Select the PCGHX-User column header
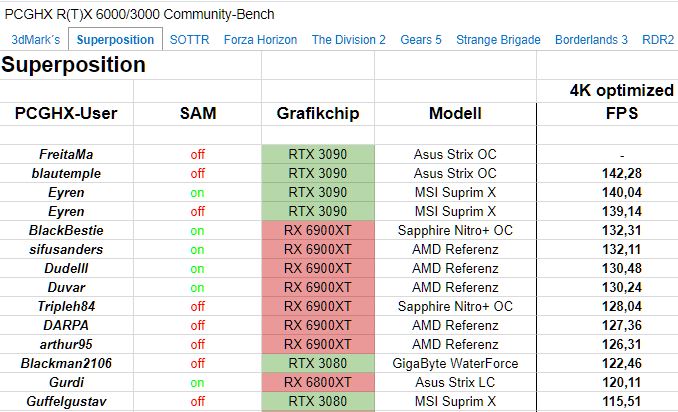 pyautogui.click(x=66, y=113)
